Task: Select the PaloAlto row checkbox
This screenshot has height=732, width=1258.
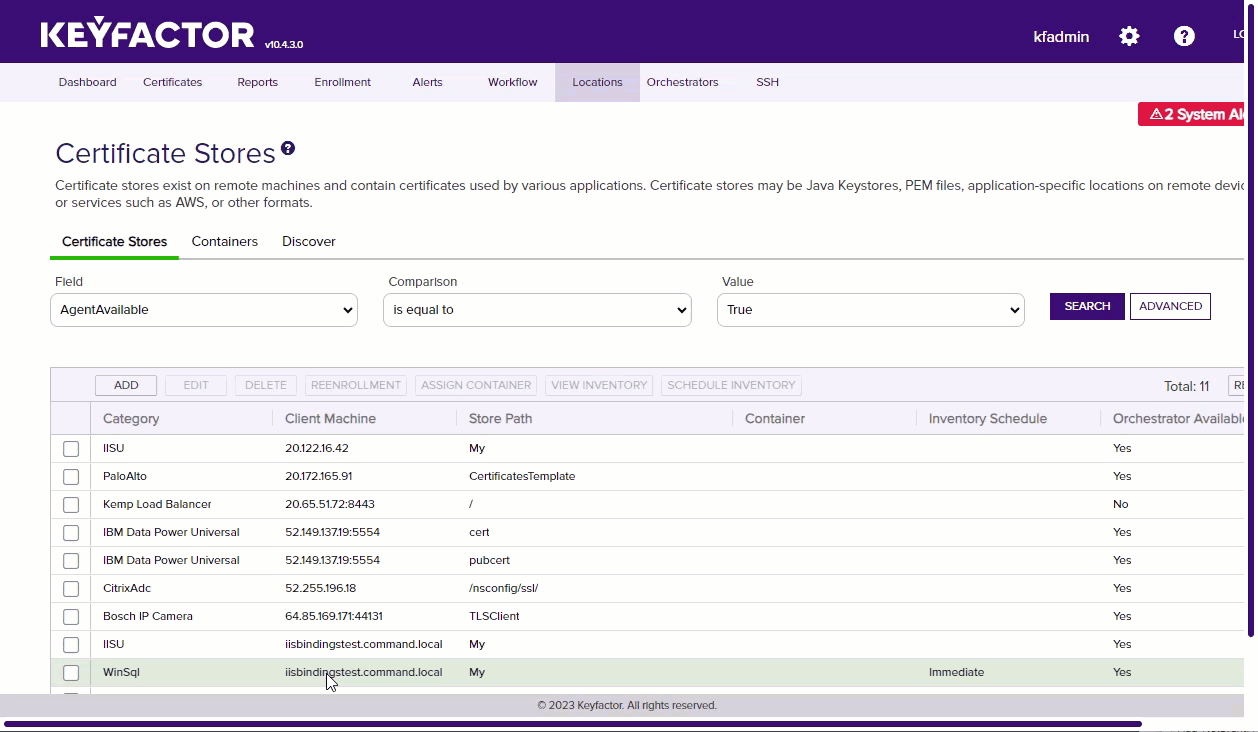Action: tap(71, 477)
